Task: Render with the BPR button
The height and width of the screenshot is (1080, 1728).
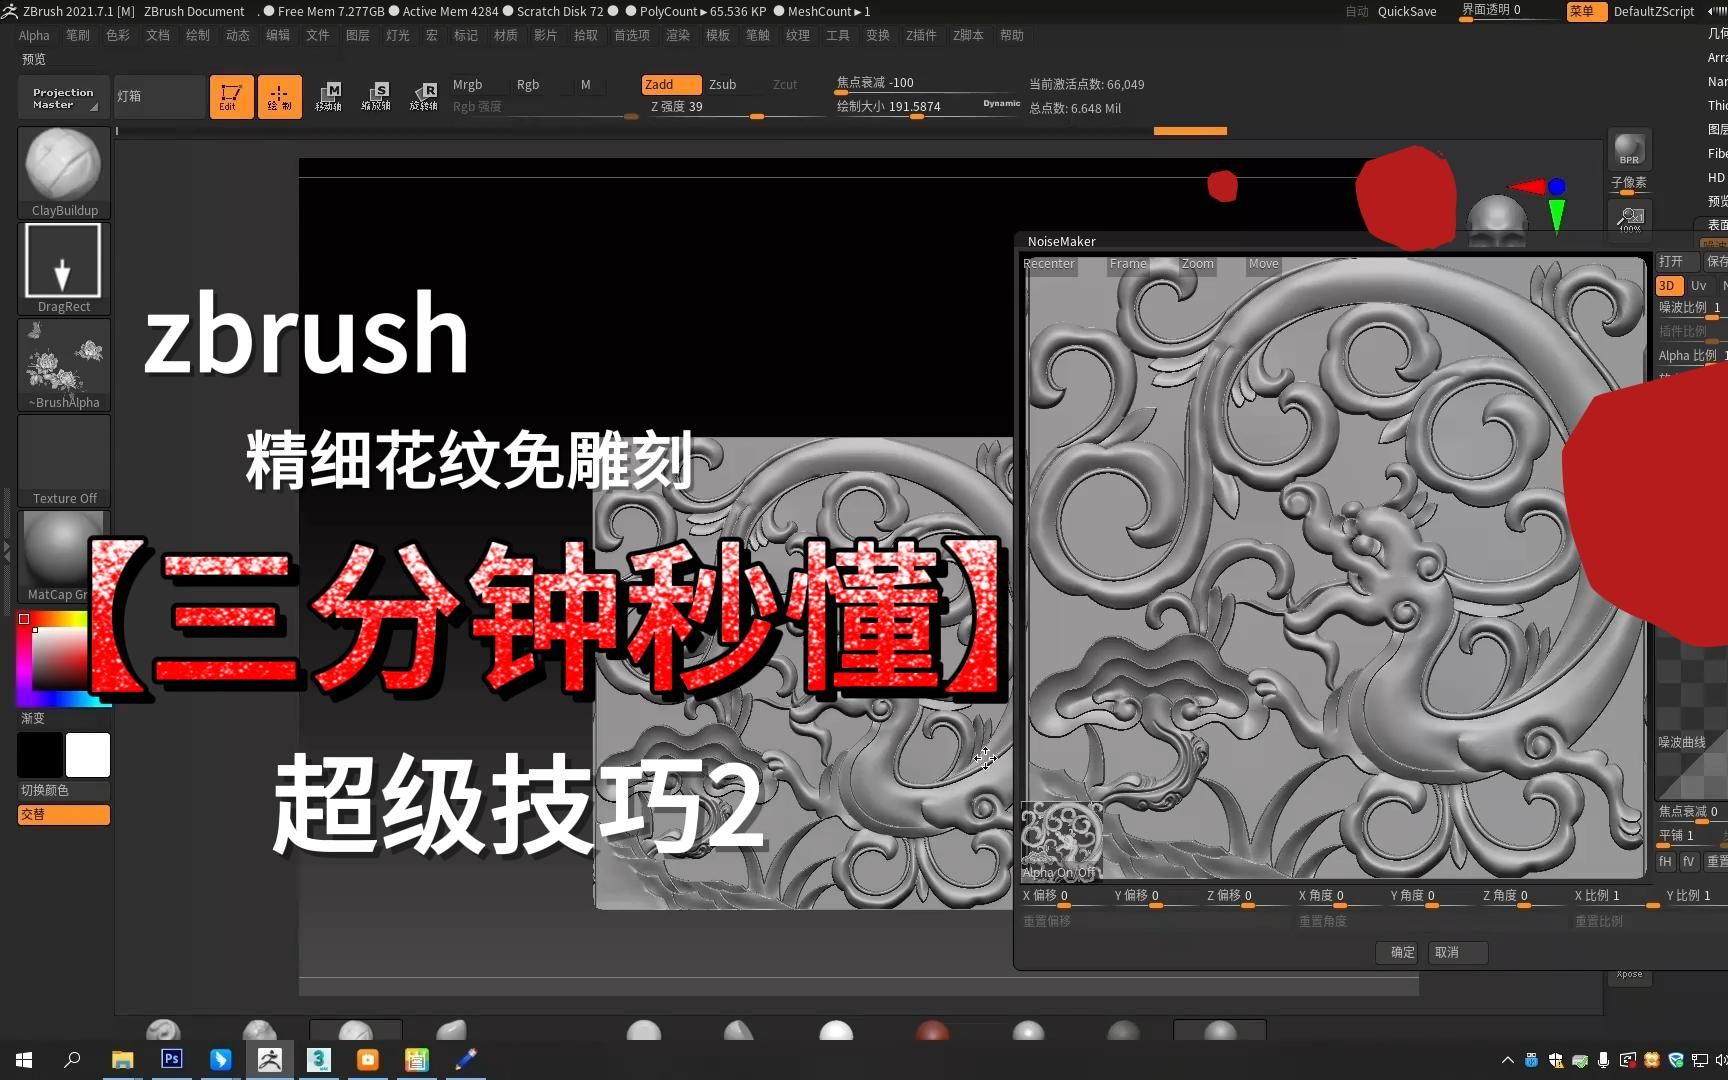Action: (1629, 149)
